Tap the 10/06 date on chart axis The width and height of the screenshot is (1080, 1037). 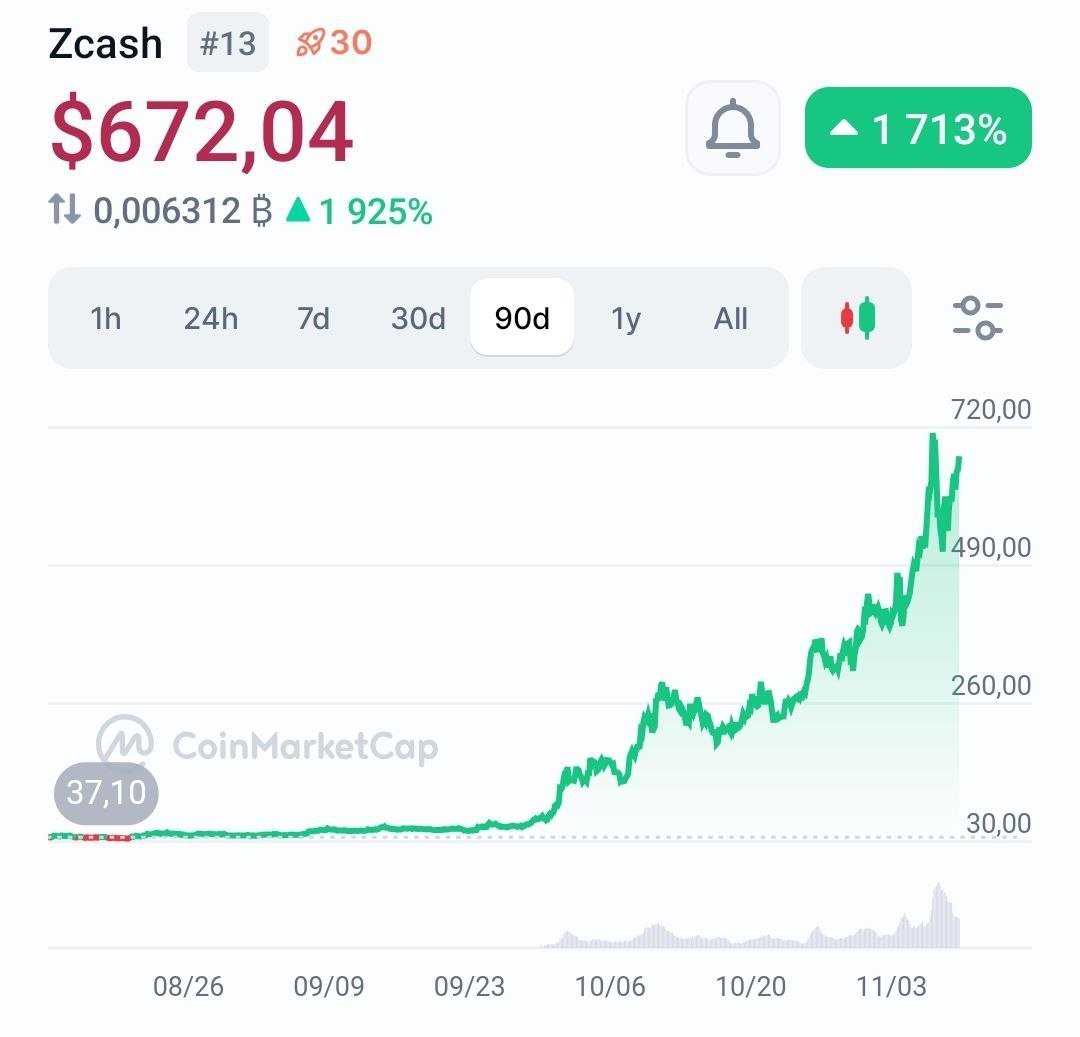610,987
